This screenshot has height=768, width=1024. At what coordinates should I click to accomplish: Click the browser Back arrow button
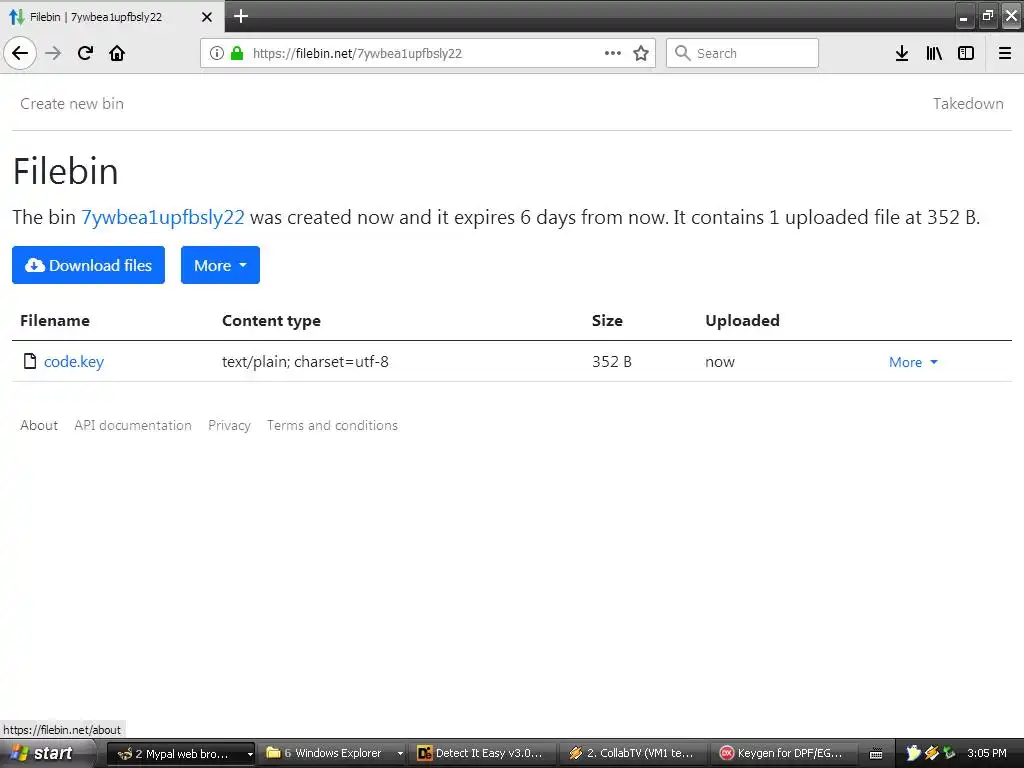pyautogui.click(x=20, y=53)
